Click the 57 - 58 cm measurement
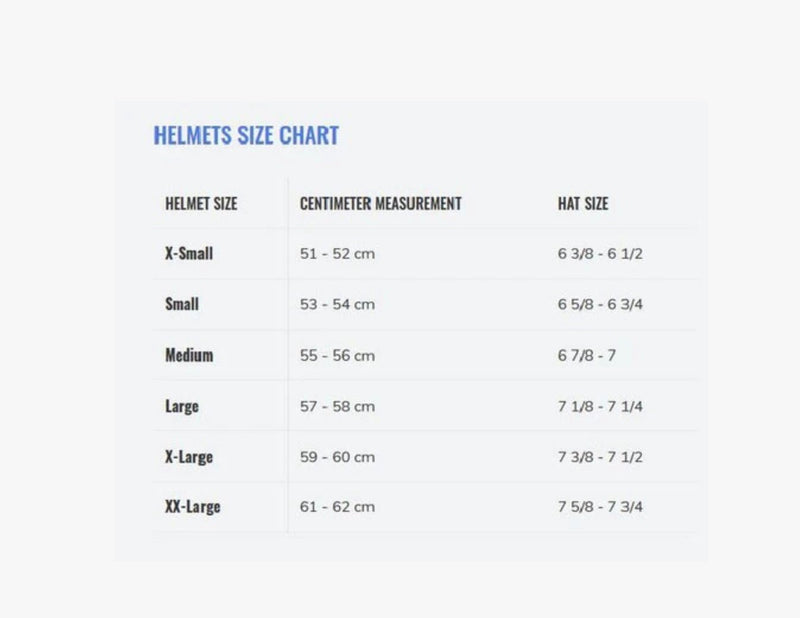Image resolution: width=800 pixels, height=618 pixels. pyautogui.click(x=337, y=407)
